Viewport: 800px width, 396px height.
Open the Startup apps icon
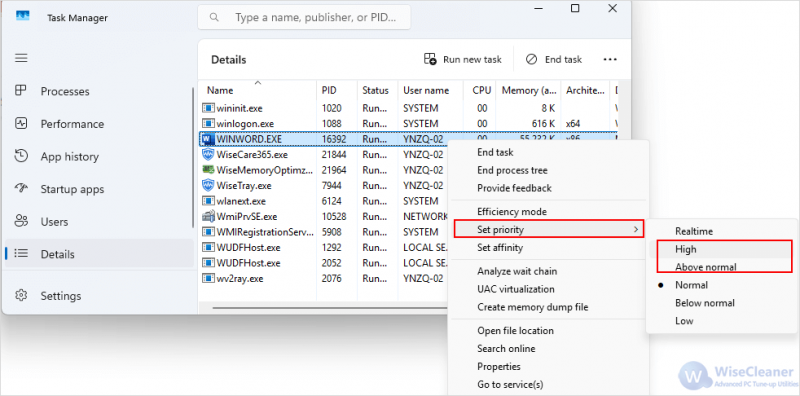click(x=21, y=189)
